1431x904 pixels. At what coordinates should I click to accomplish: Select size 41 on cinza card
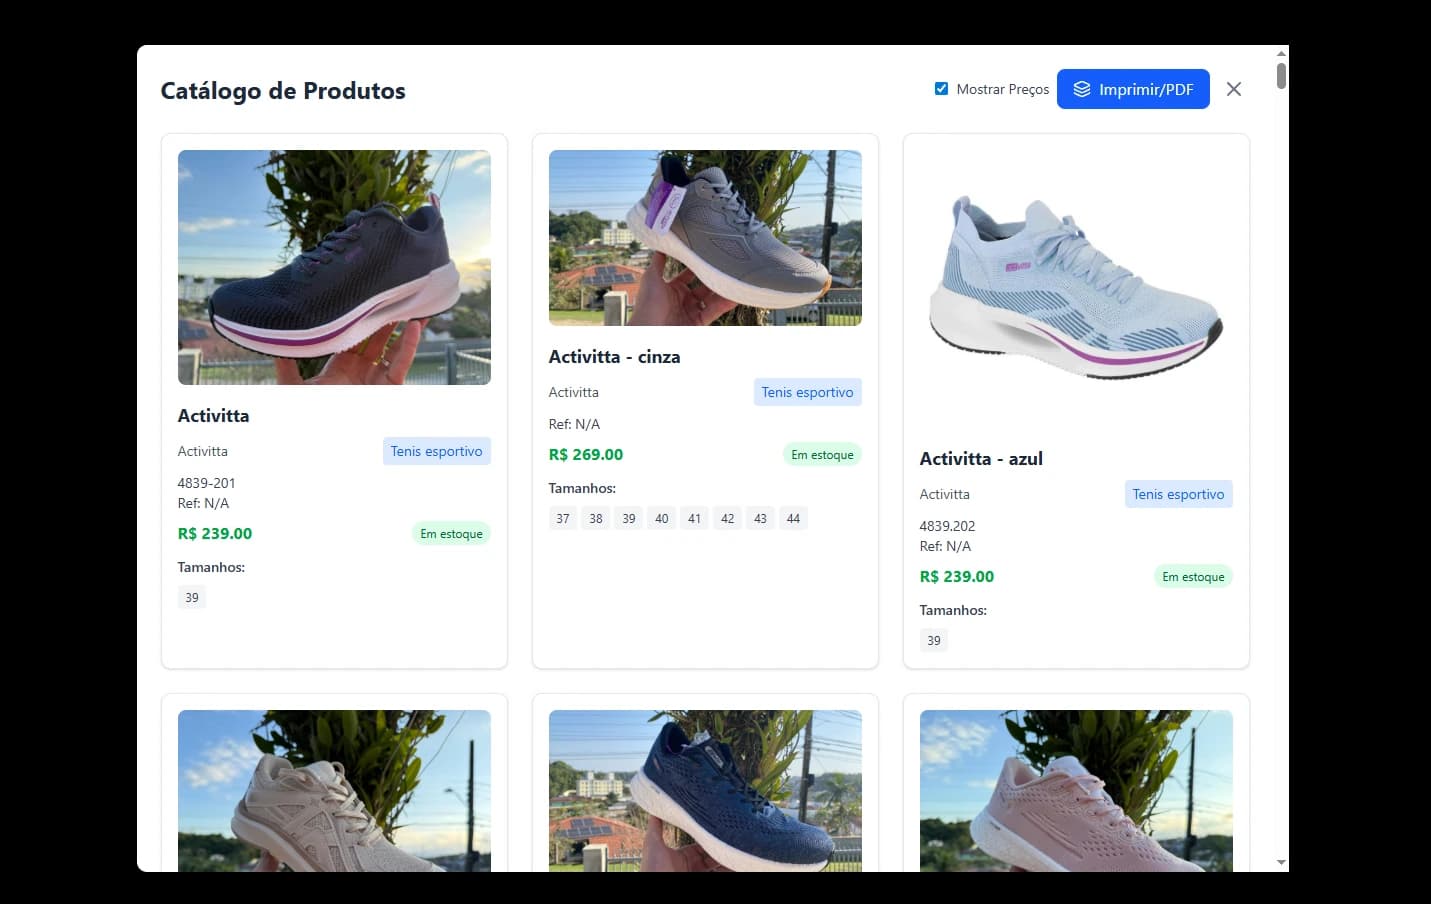click(x=694, y=518)
